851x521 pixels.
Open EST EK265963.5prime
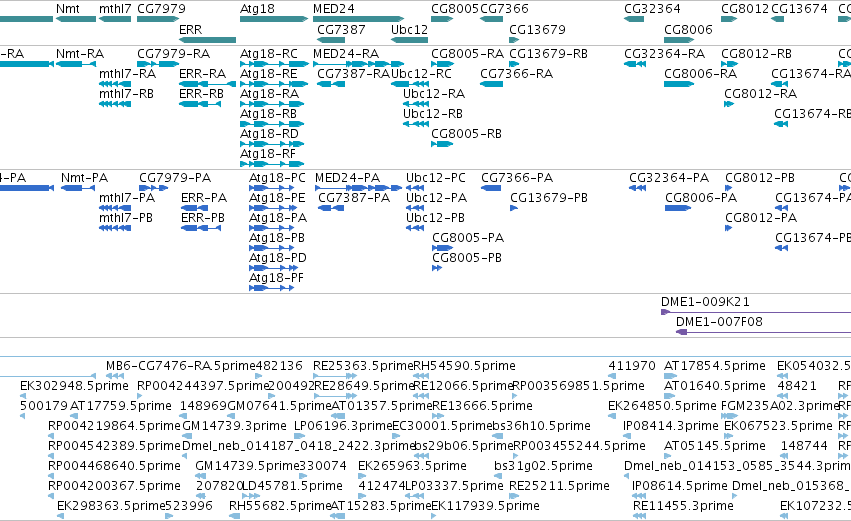412,466
